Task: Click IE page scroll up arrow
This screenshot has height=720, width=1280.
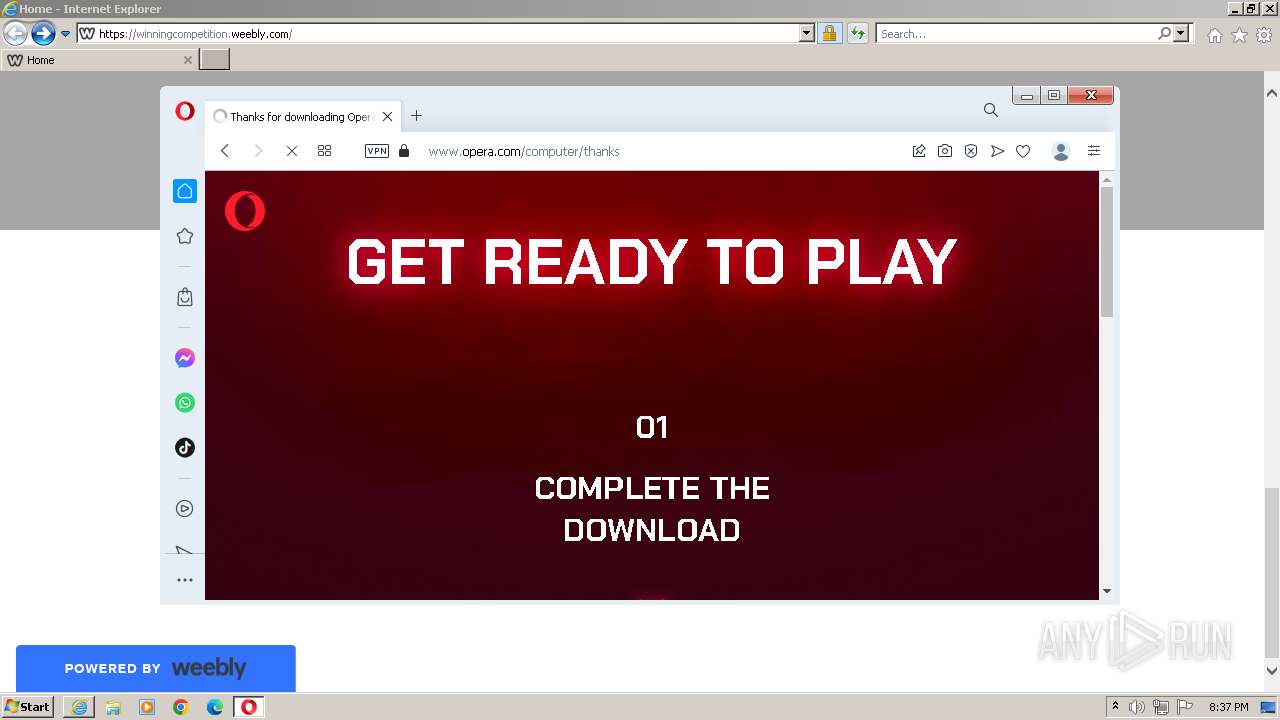Action: tap(1271, 93)
